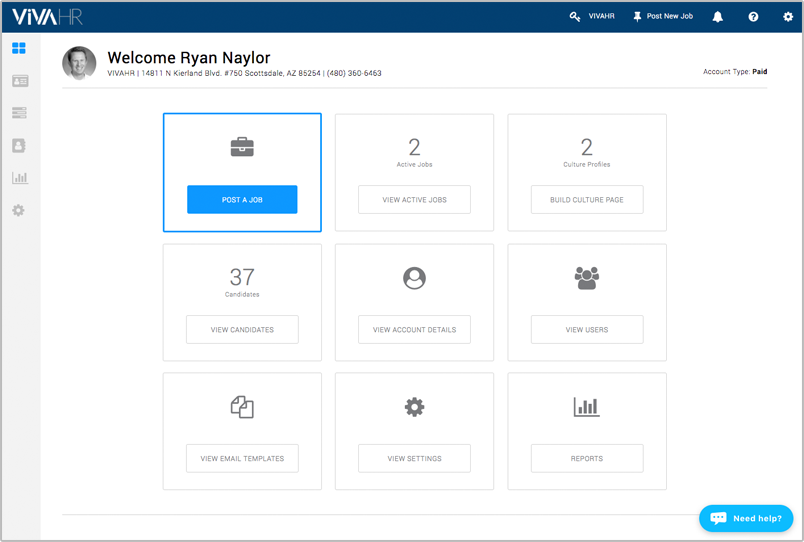
Task: Open the Need help? chat button
Action: pyautogui.click(x=746, y=518)
